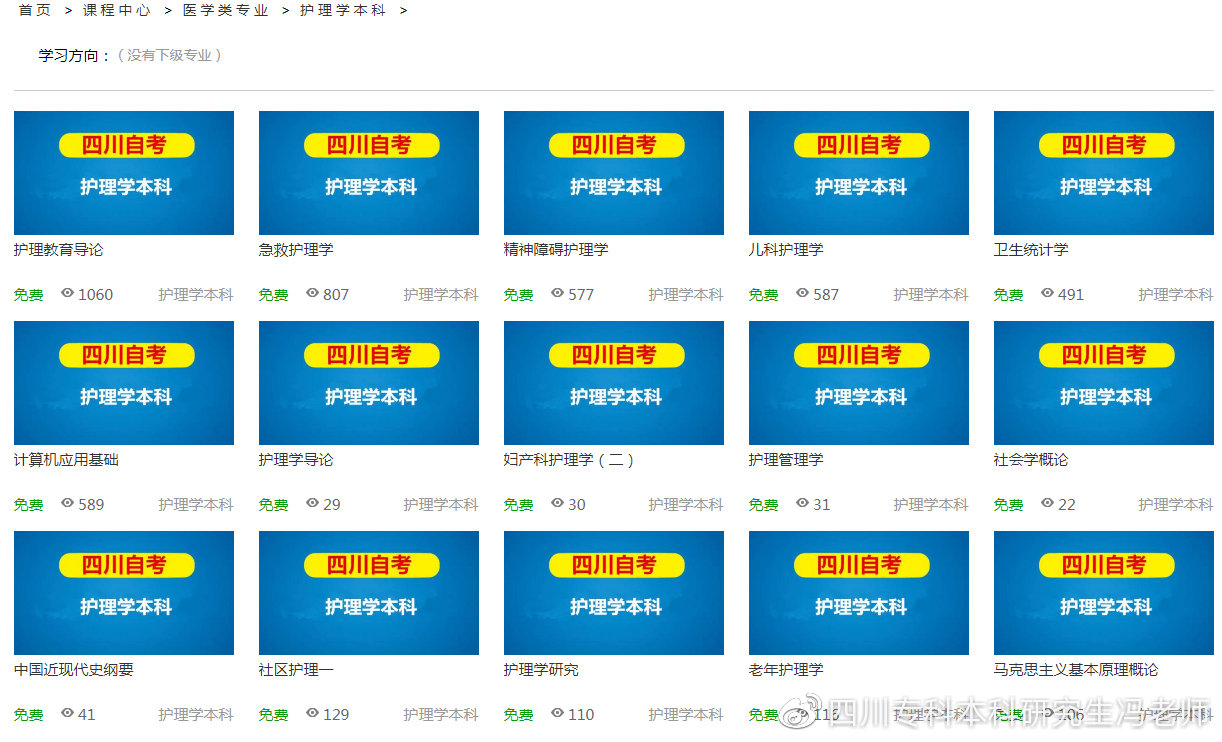1222x742 pixels.
Task: Open the 护理学导论 course thumbnail
Action: (x=368, y=382)
